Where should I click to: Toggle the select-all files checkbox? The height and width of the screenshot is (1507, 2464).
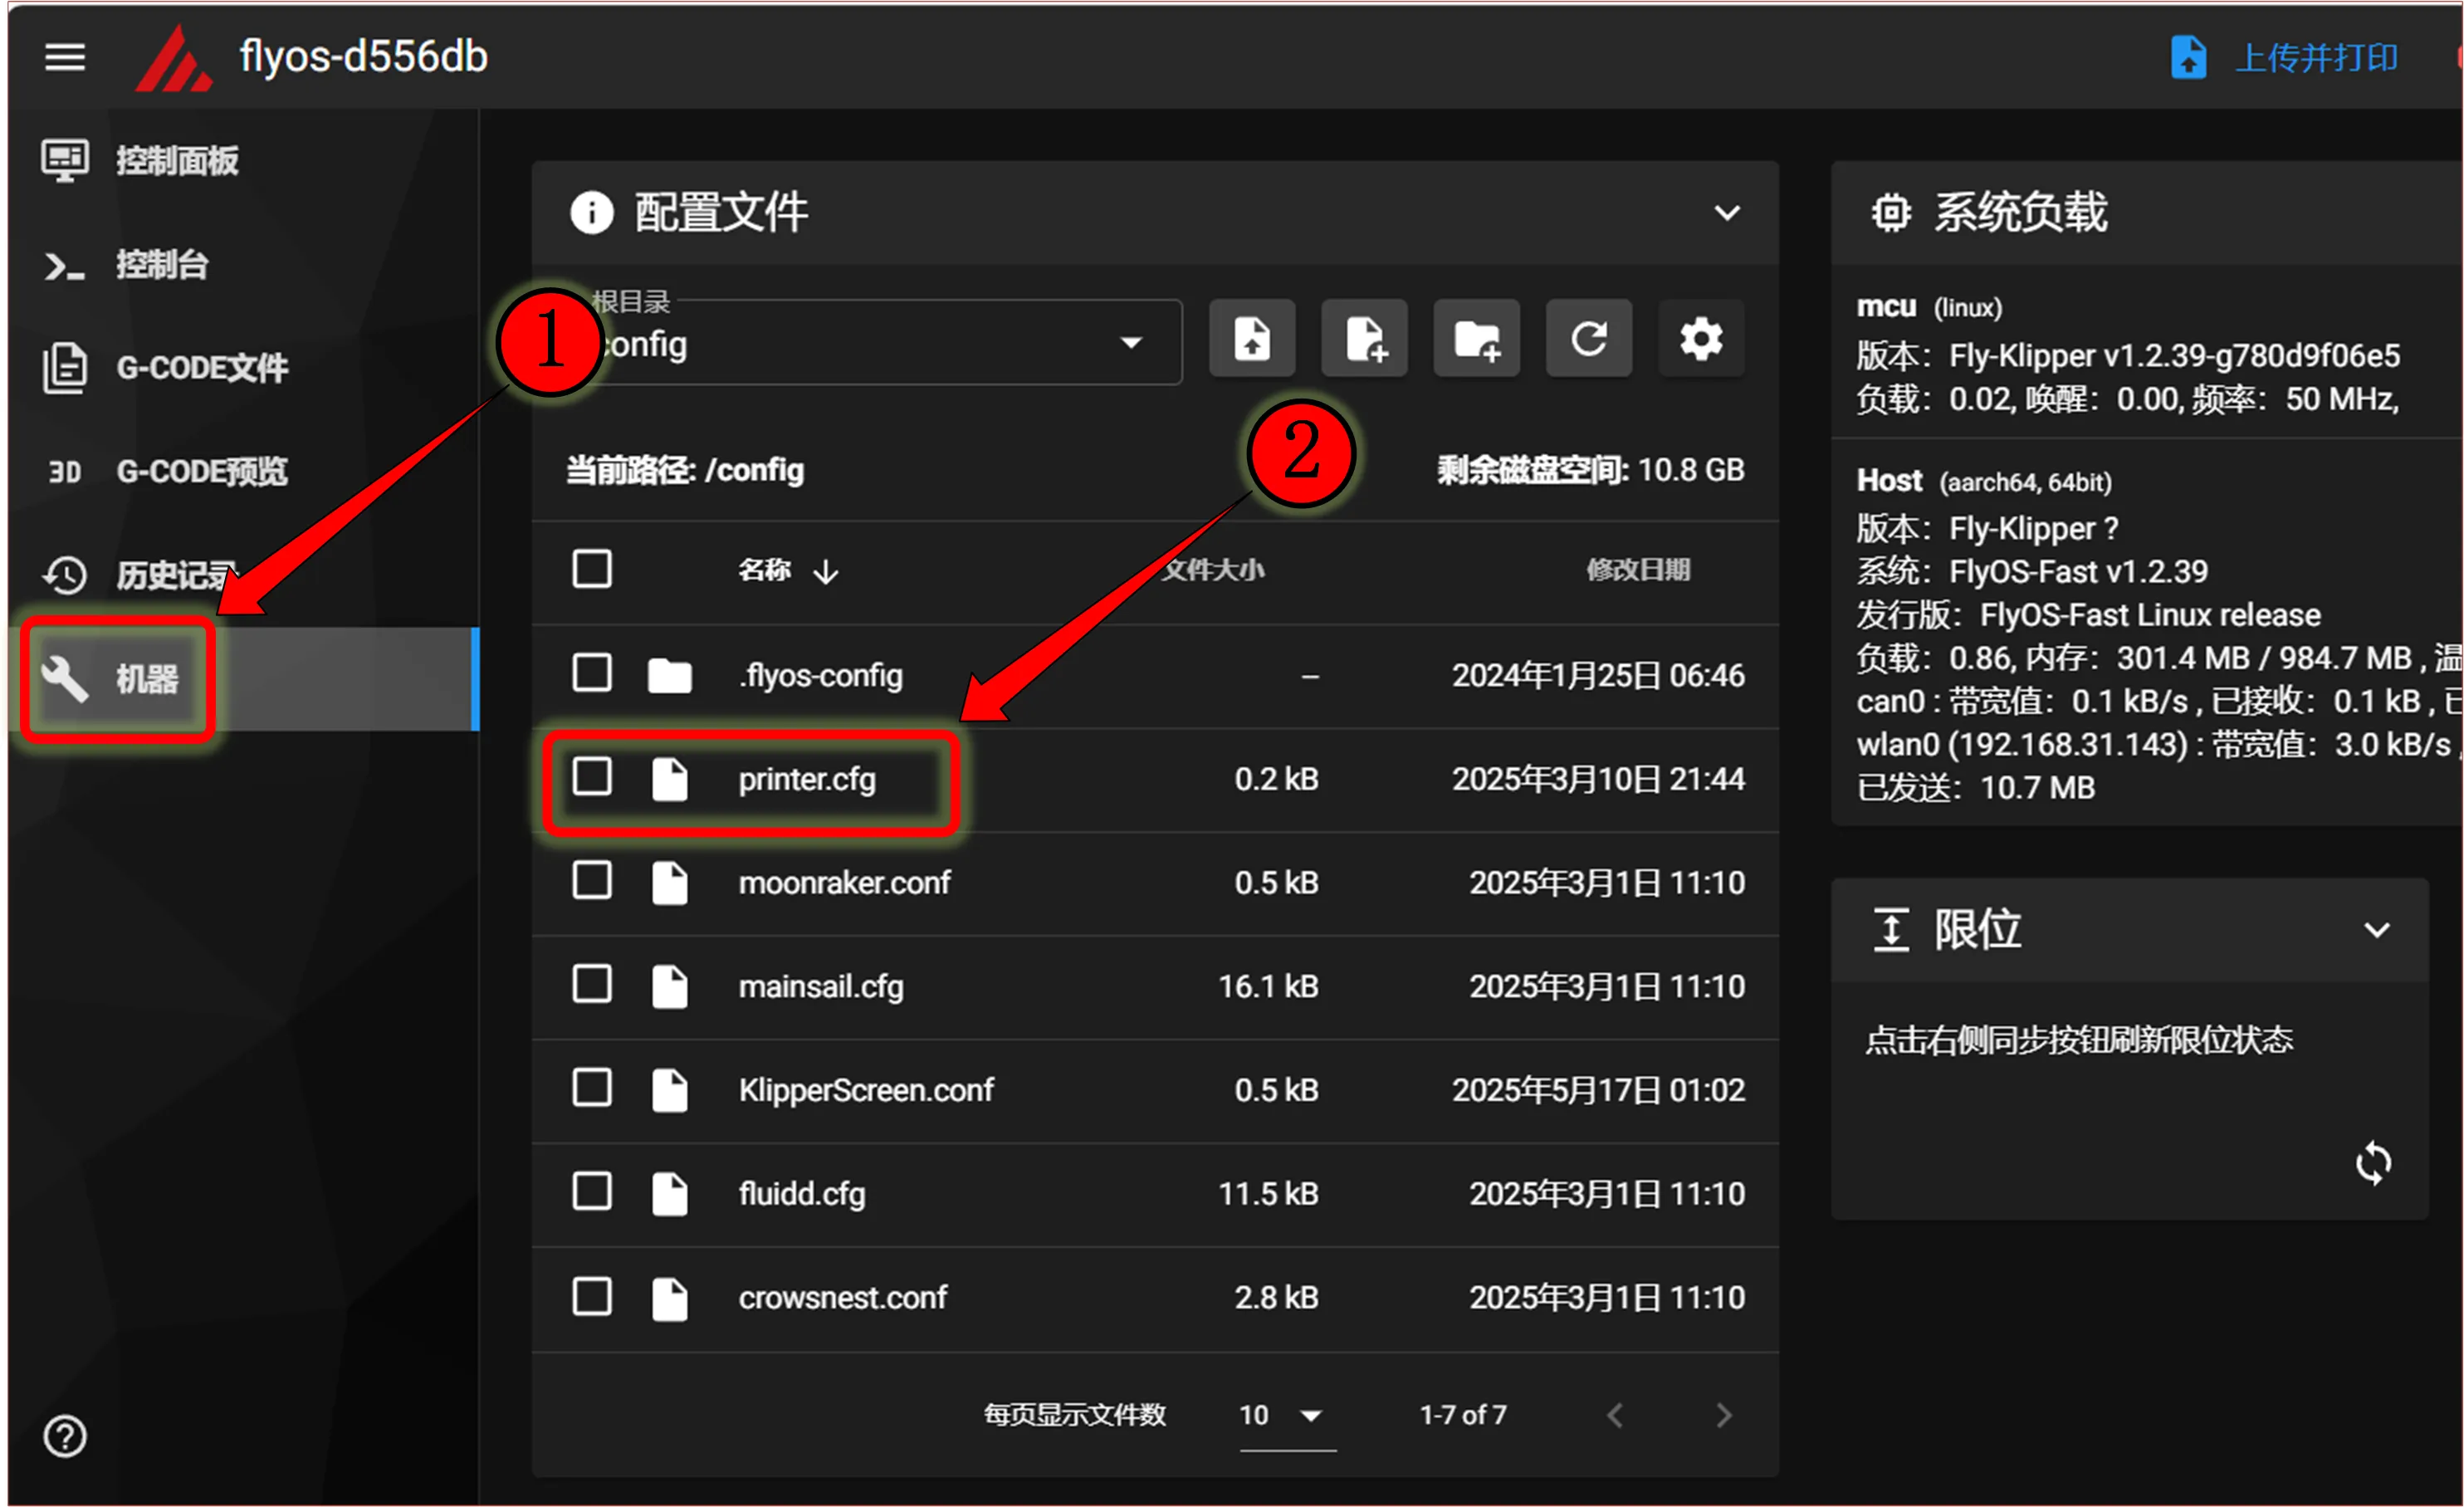pyautogui.click(x=592, y=569)
